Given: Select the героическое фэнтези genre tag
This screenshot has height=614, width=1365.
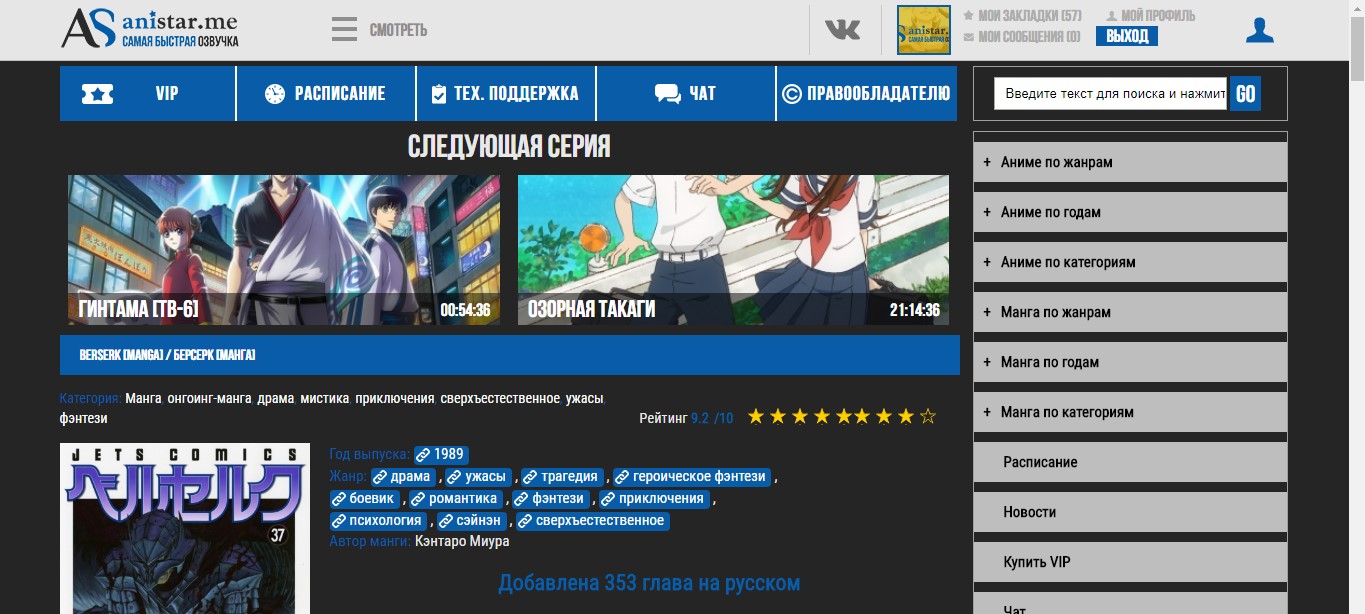Looking at the screenshot, I should (692, 476).
